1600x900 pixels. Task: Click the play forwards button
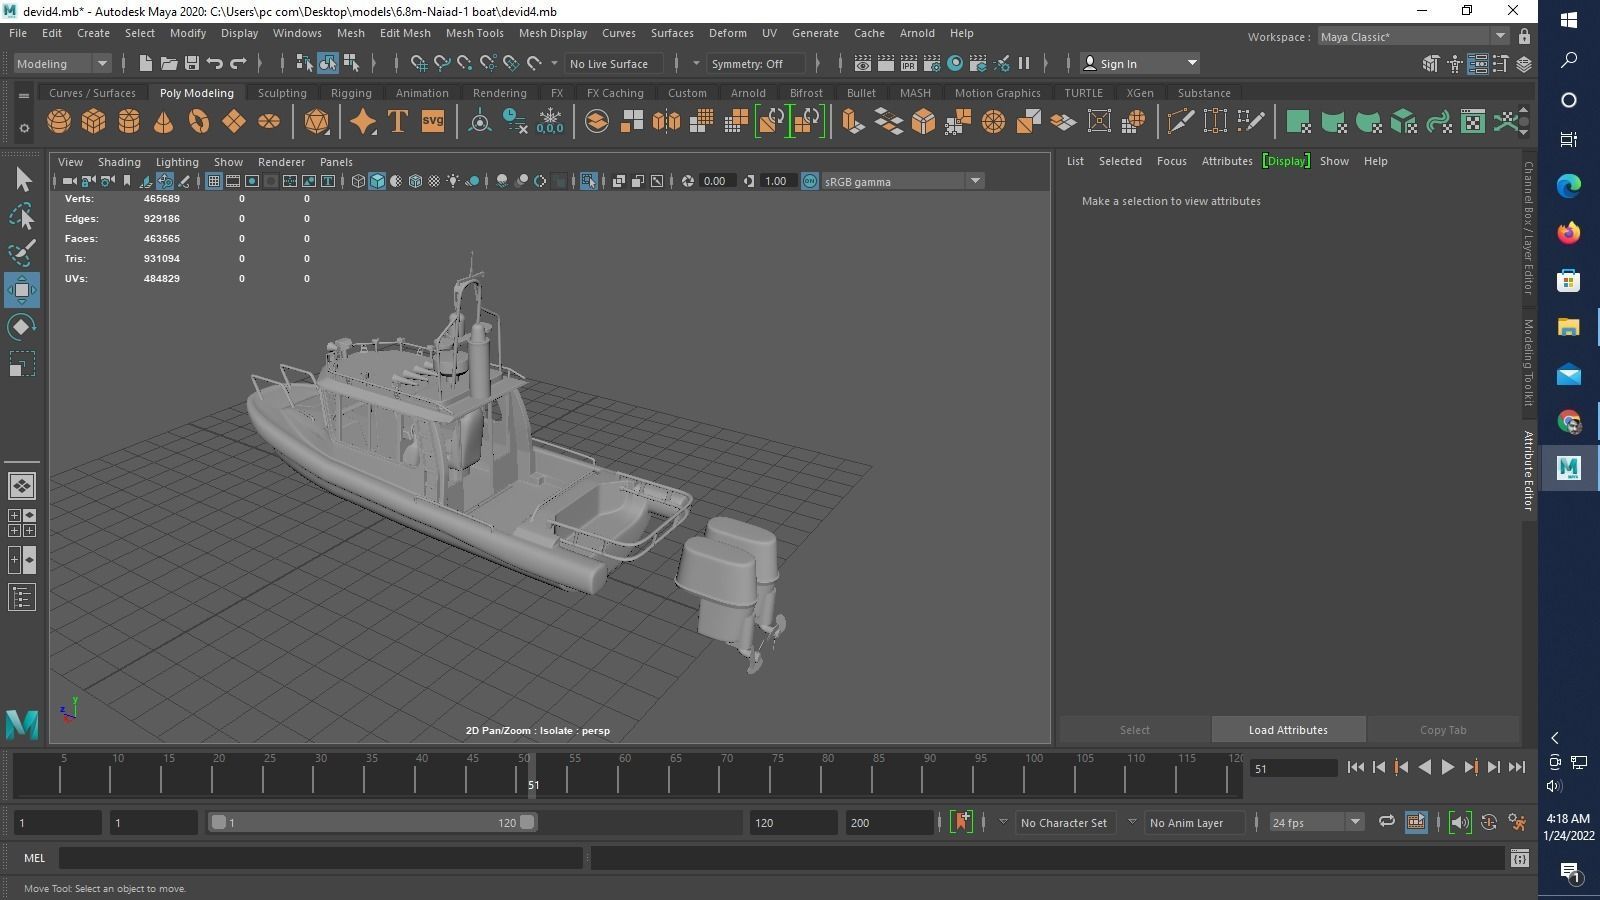point(1447,767)
